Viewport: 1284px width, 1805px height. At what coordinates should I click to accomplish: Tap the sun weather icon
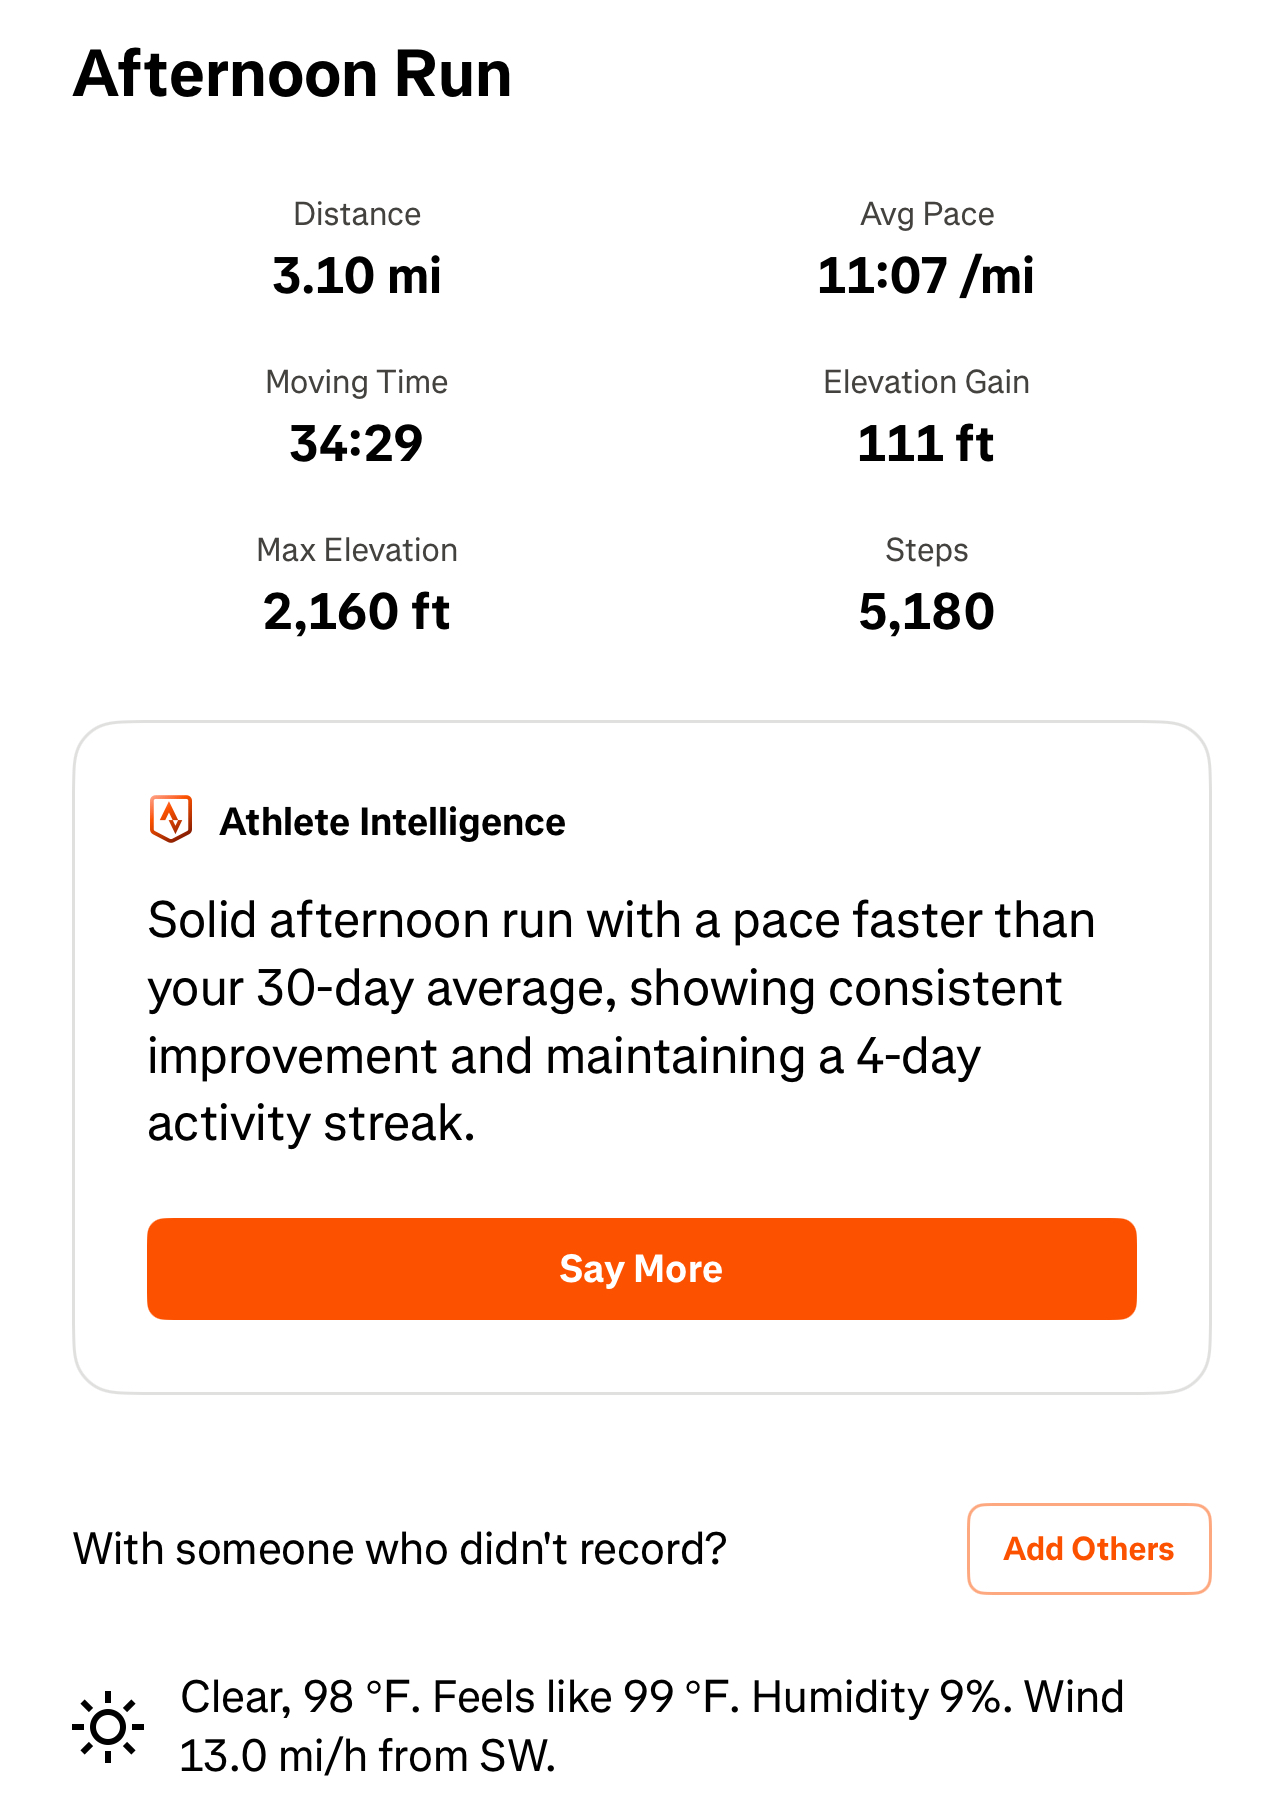coord(108,1727)
